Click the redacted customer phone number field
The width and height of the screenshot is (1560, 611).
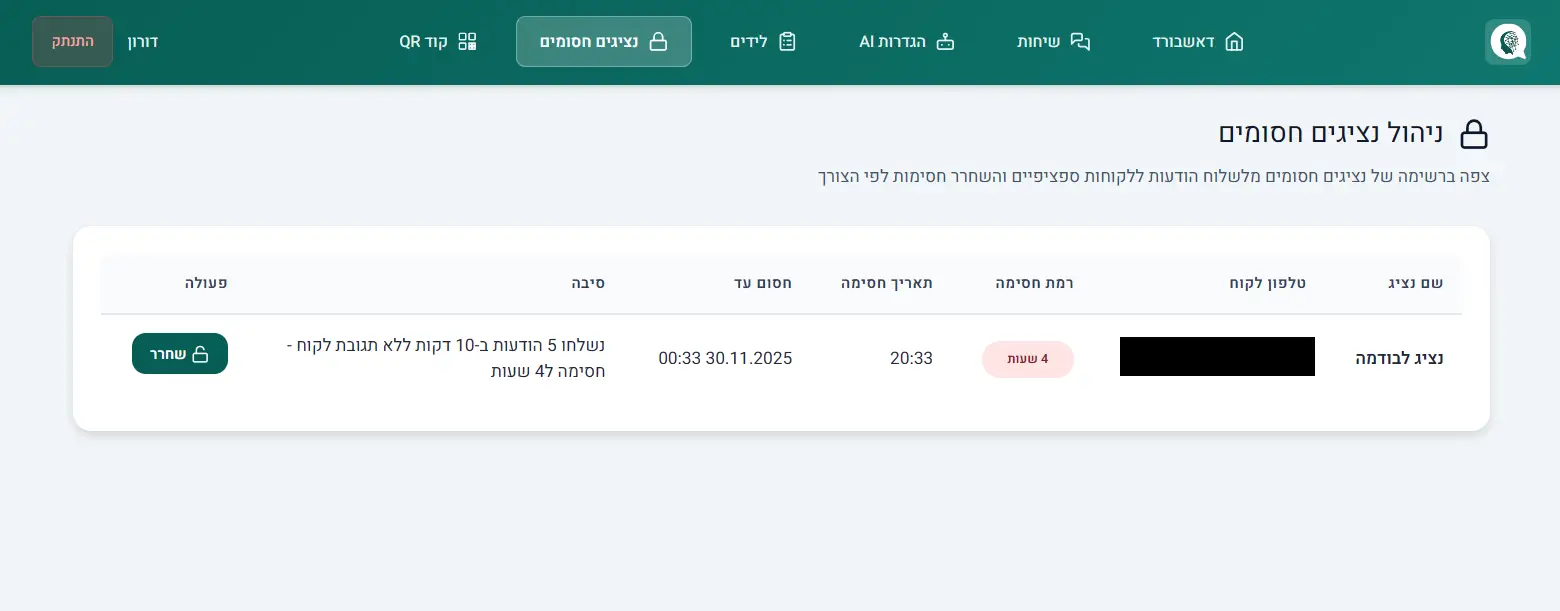tap(1217, 357)
